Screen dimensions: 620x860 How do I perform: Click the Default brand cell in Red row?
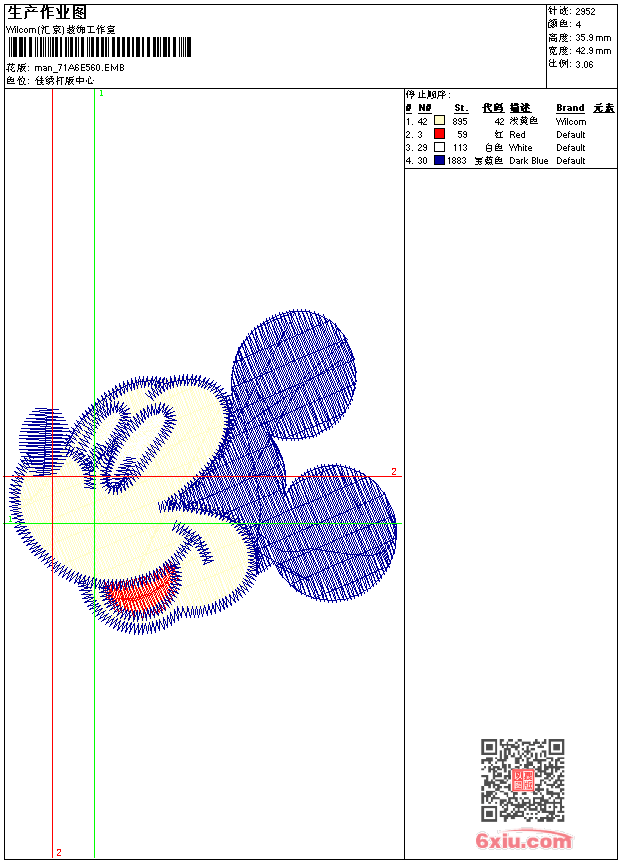pyautogui.click(x=571, y=134)
